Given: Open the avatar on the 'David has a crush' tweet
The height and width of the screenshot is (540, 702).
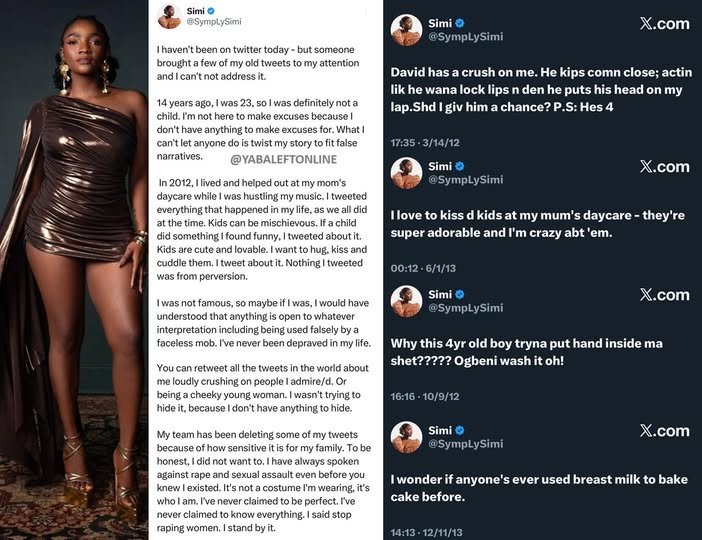Looking at the screenshot, I should click(x=406, y=30).
